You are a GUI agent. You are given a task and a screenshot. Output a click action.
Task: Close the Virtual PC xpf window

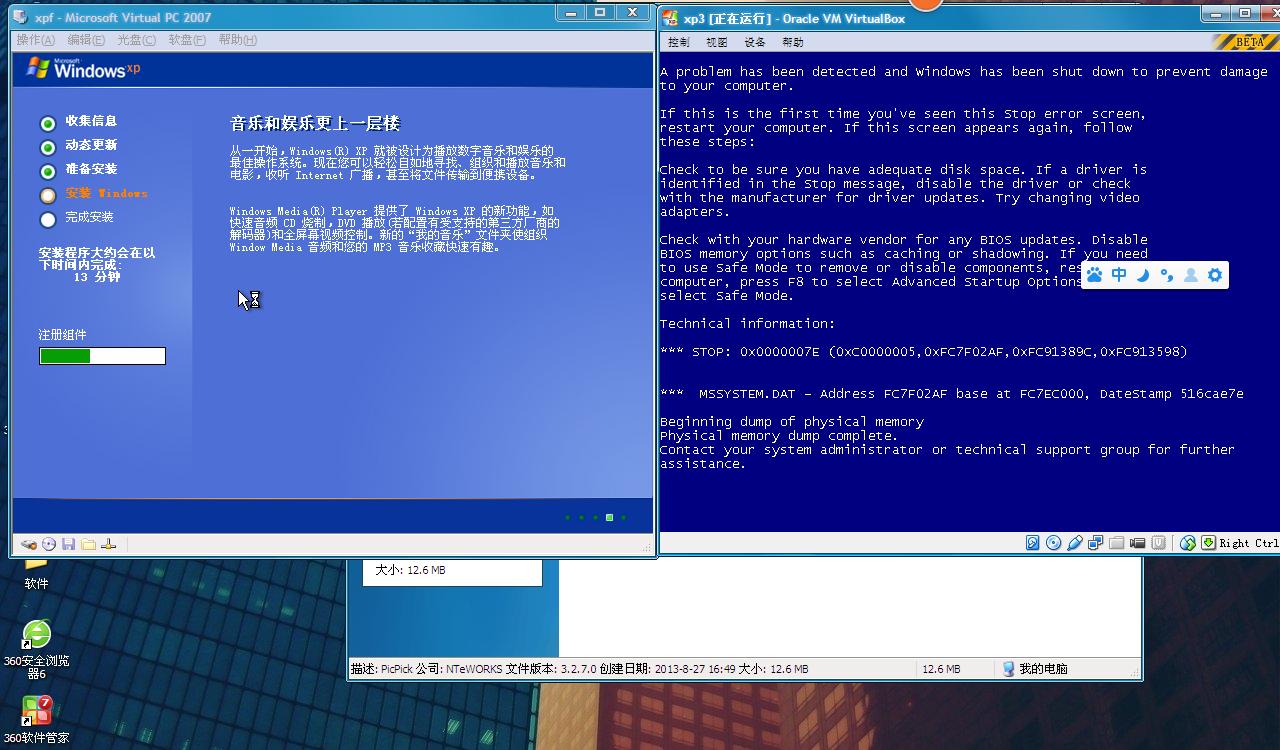click(633, 13)
